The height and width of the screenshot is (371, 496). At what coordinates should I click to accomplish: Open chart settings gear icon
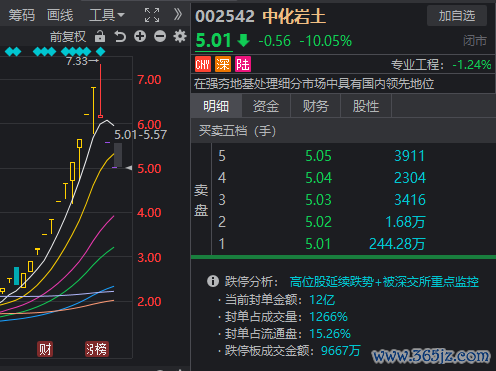pos(180,36)
